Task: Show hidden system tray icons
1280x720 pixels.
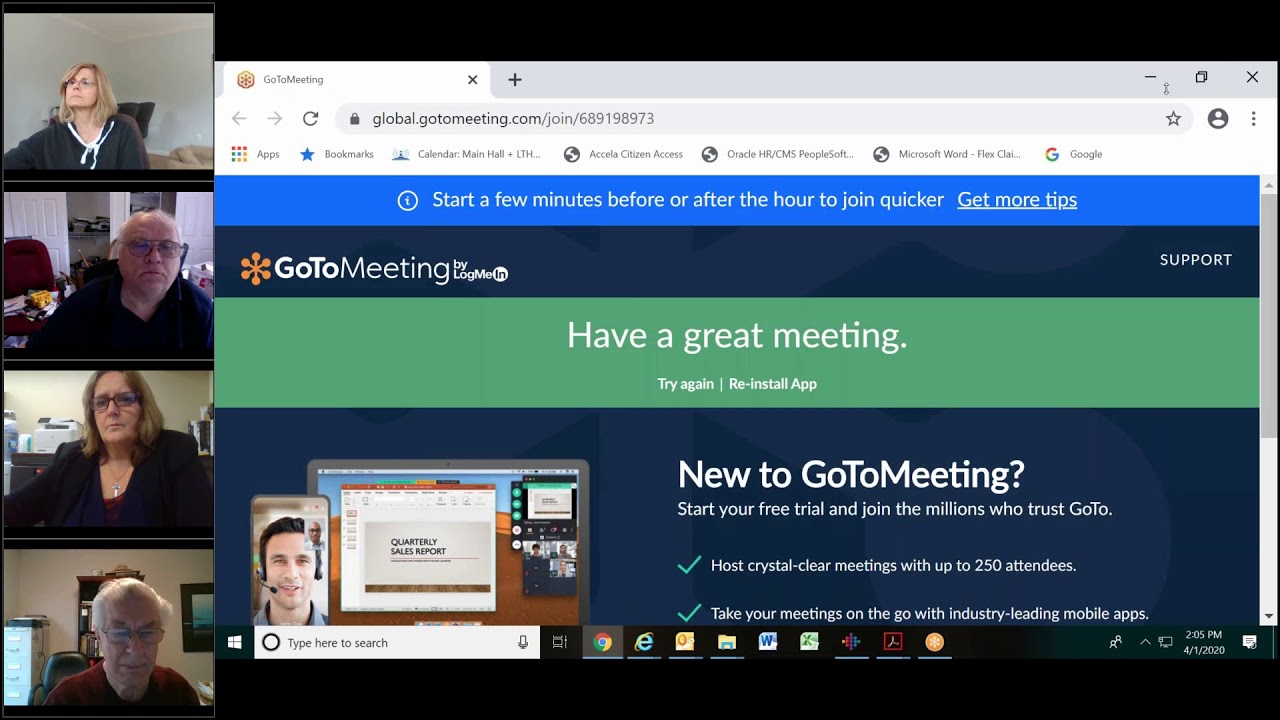Action: [x=1145, y=643]
